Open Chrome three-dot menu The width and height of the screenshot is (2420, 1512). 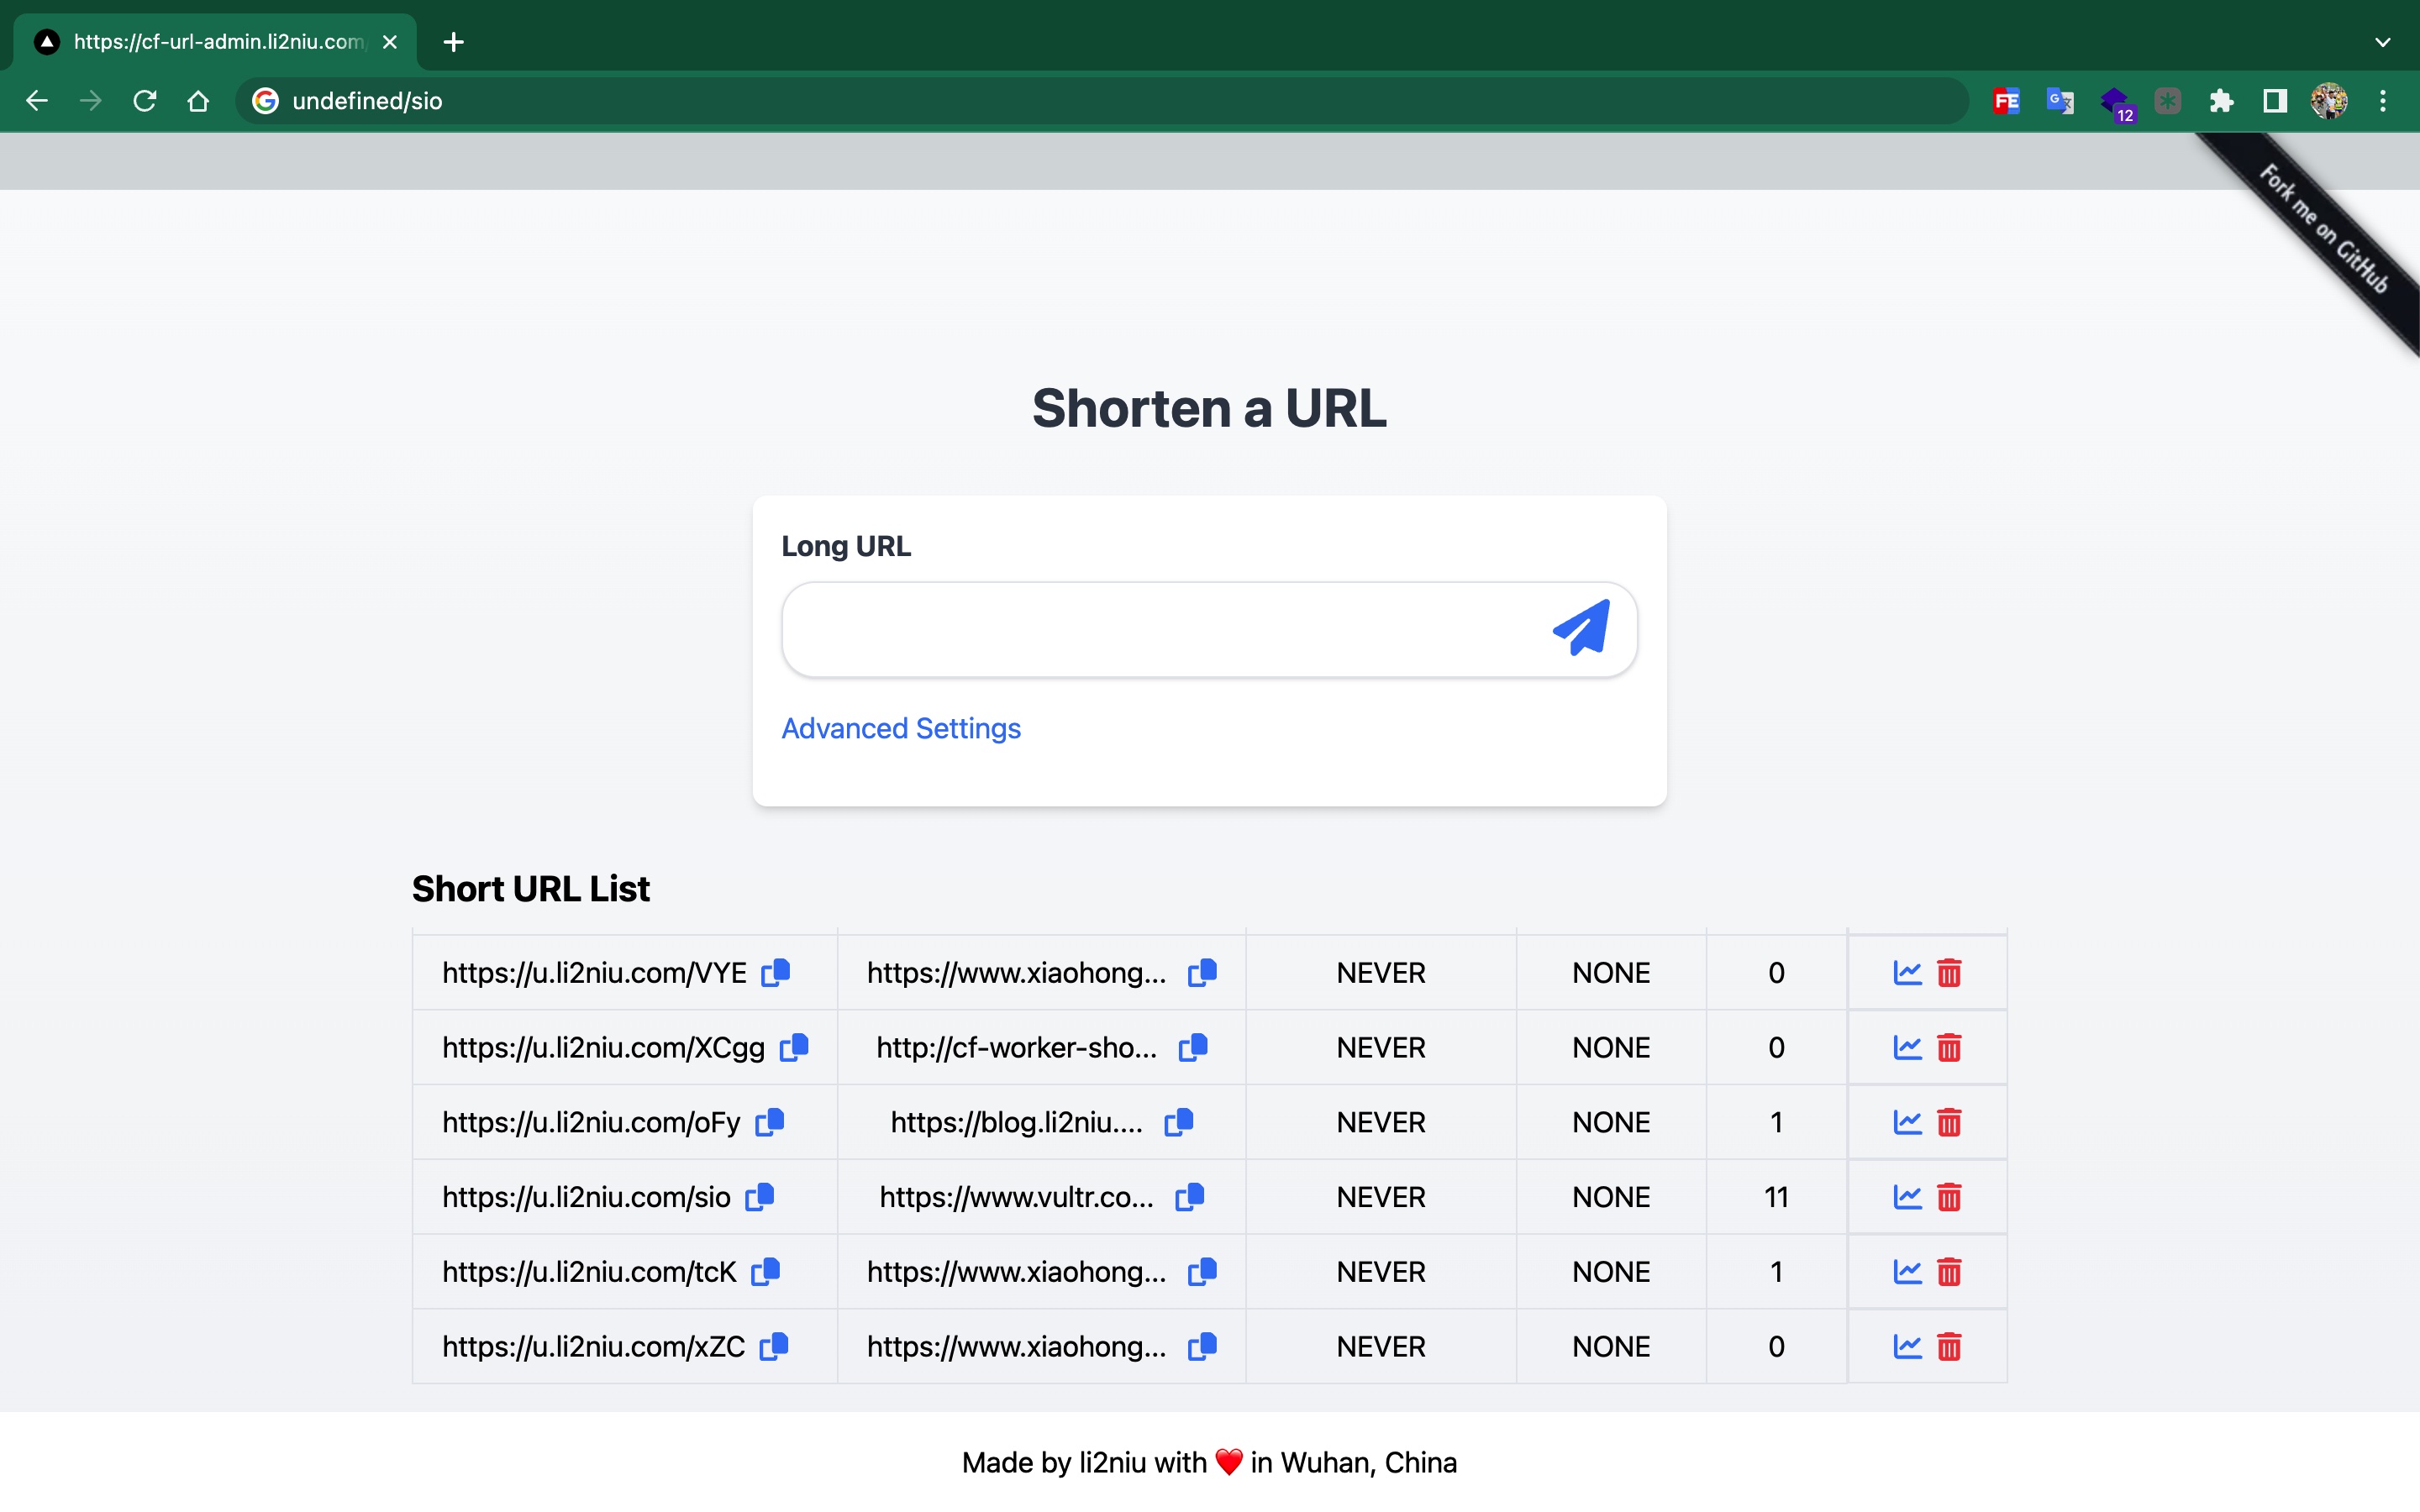click(x=2383, y=101)
